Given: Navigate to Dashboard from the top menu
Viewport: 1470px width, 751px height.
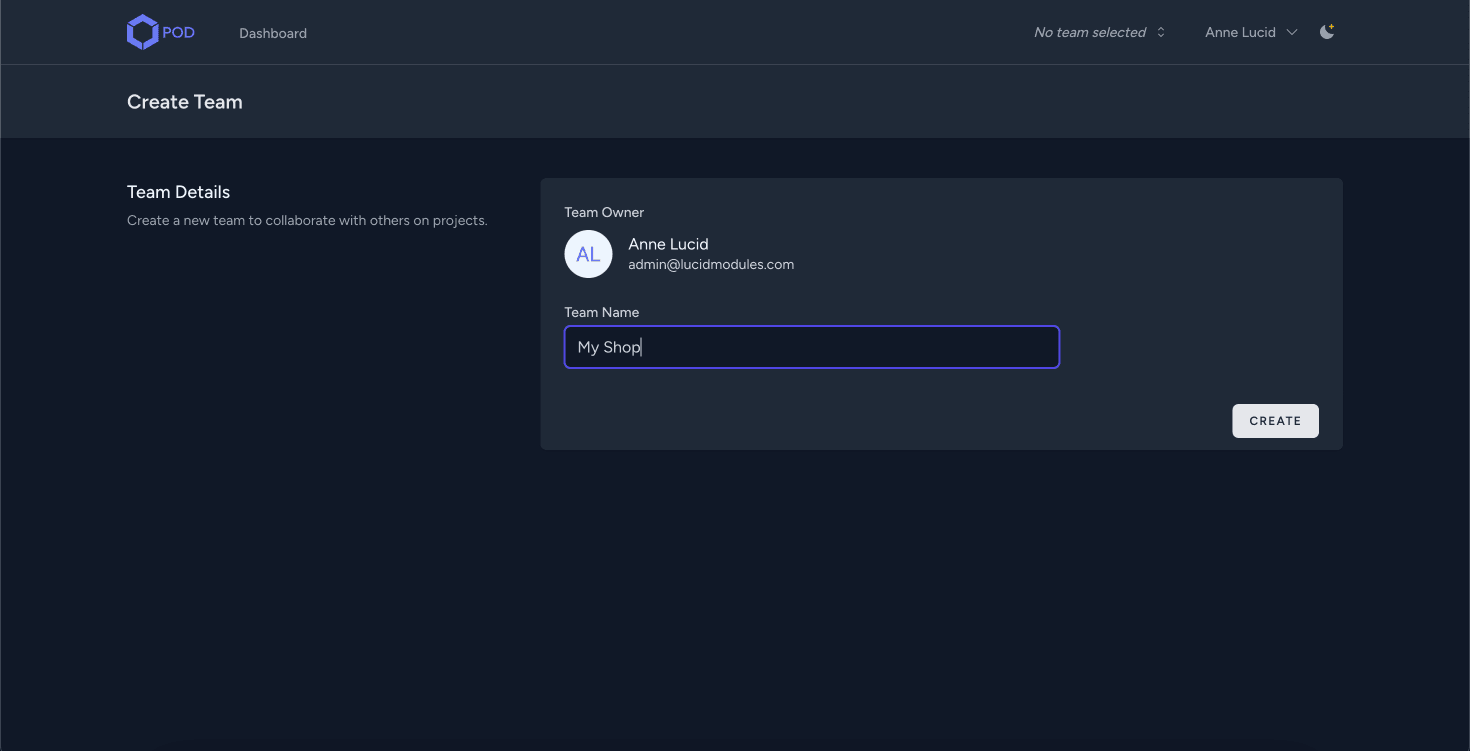Looking at the screenshot, I should tap(272, 32).
